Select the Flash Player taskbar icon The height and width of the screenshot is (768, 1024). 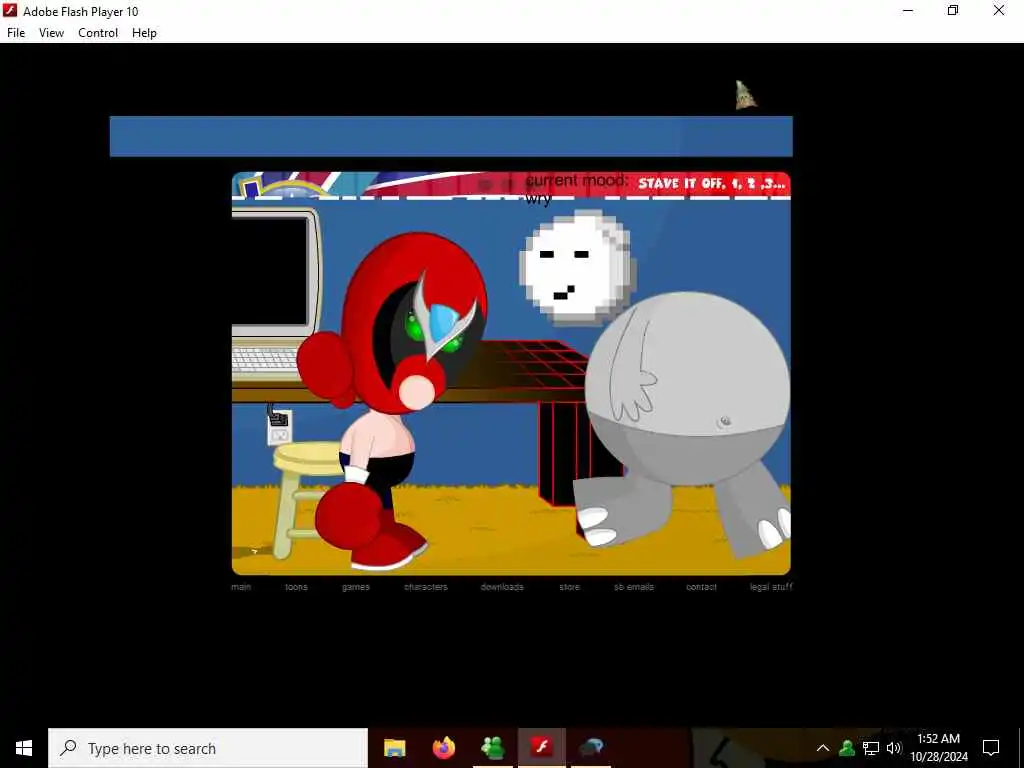click(x=541, y=748)
